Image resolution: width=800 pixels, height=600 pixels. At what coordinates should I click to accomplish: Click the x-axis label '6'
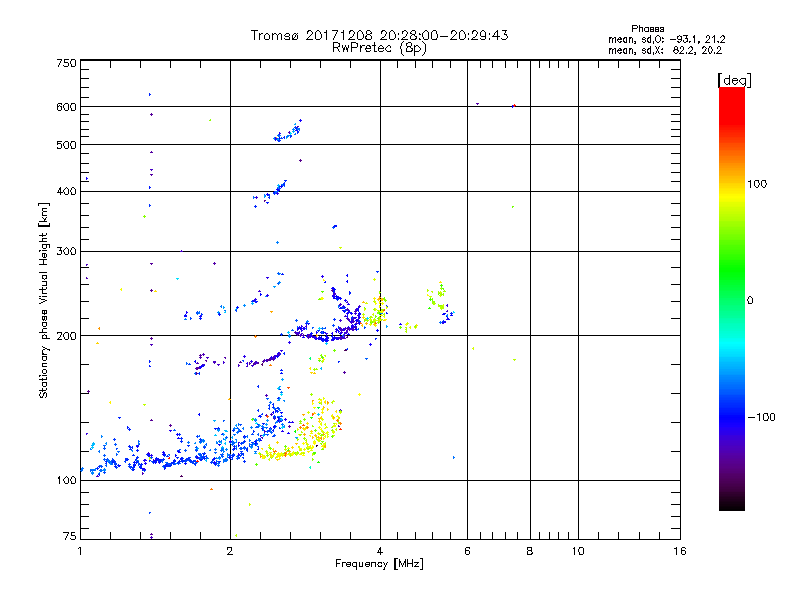(x=467, y=551)
